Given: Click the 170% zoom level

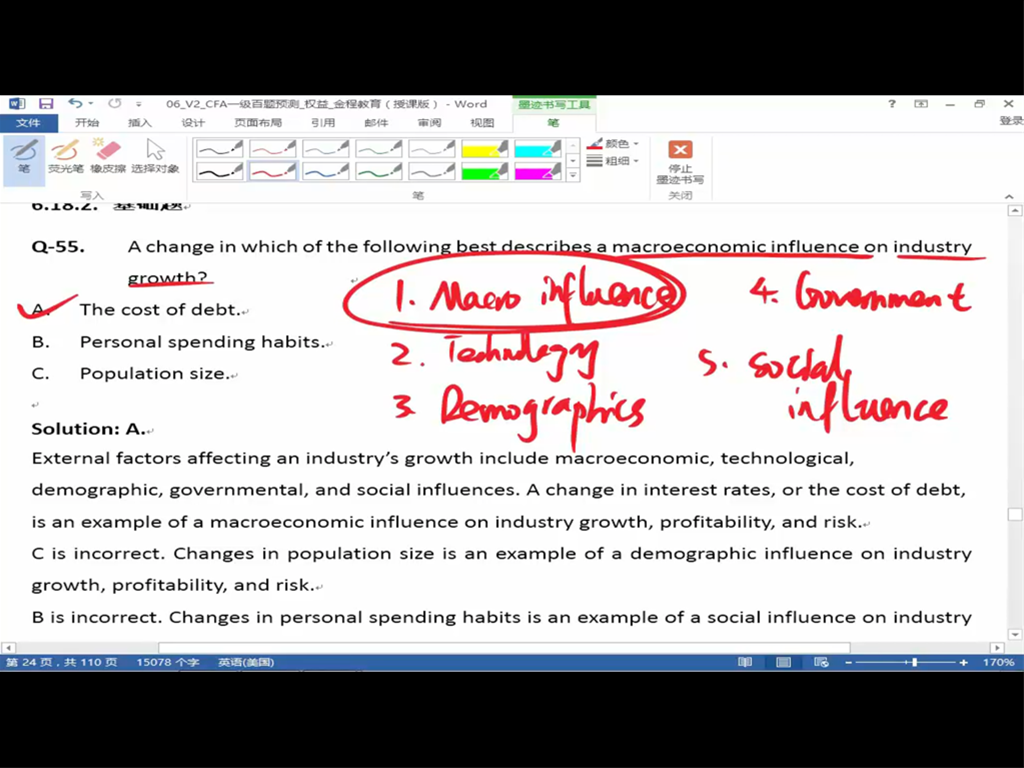Looking at the screenshot, I should click(x=999, y=662).
